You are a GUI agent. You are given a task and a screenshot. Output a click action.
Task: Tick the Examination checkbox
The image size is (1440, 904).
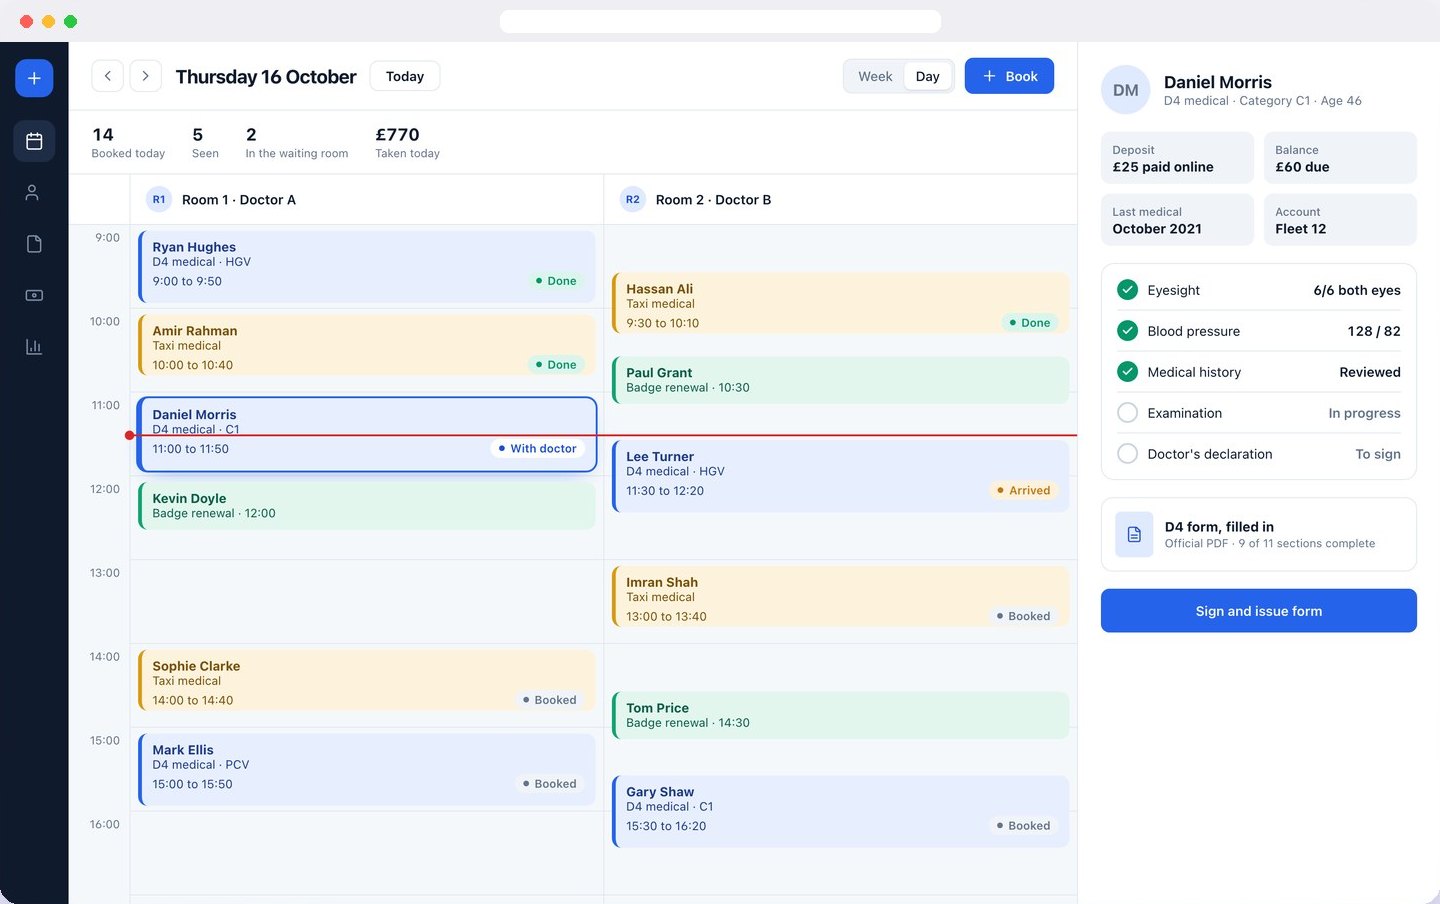(x=1127, y=413)
